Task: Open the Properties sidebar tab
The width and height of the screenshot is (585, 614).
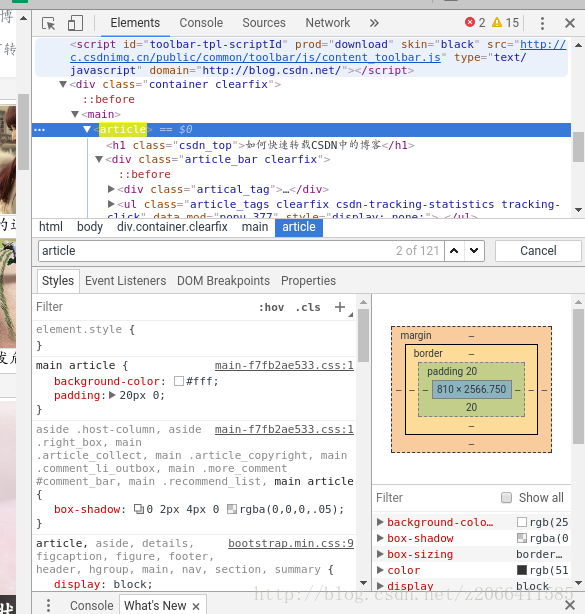Action: pos(308,281)
